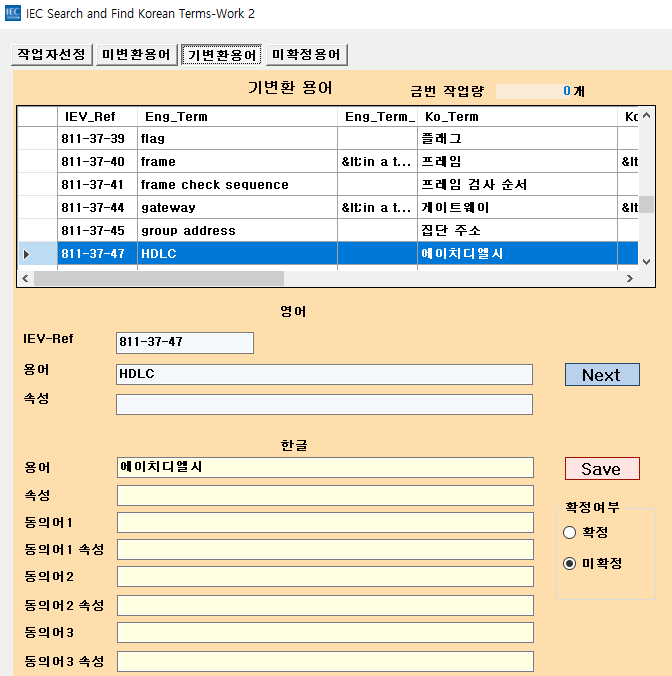The image size is (672, 676).
Task: Open the 작업자선정 tab
Action: (x=52, y=55)
